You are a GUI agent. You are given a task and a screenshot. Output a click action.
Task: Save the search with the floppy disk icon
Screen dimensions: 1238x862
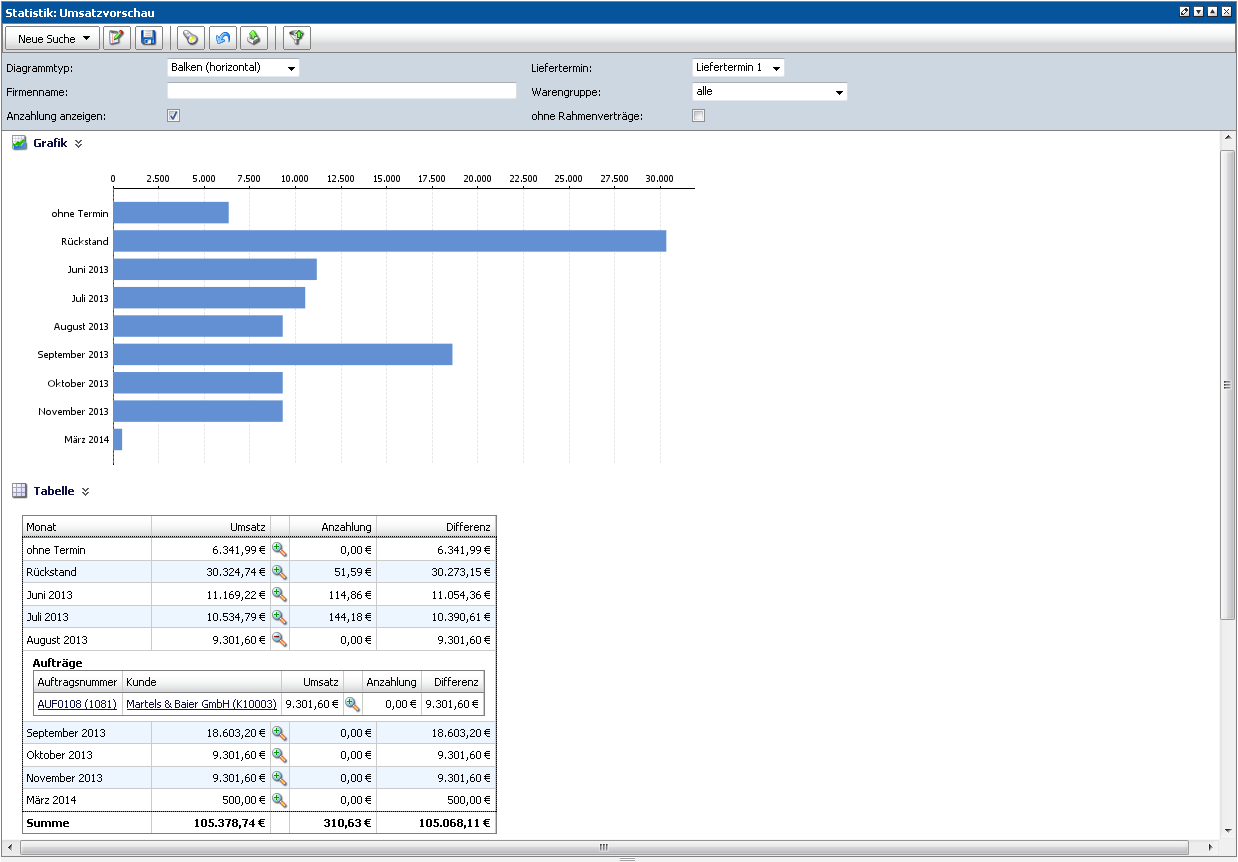point(149,38)
